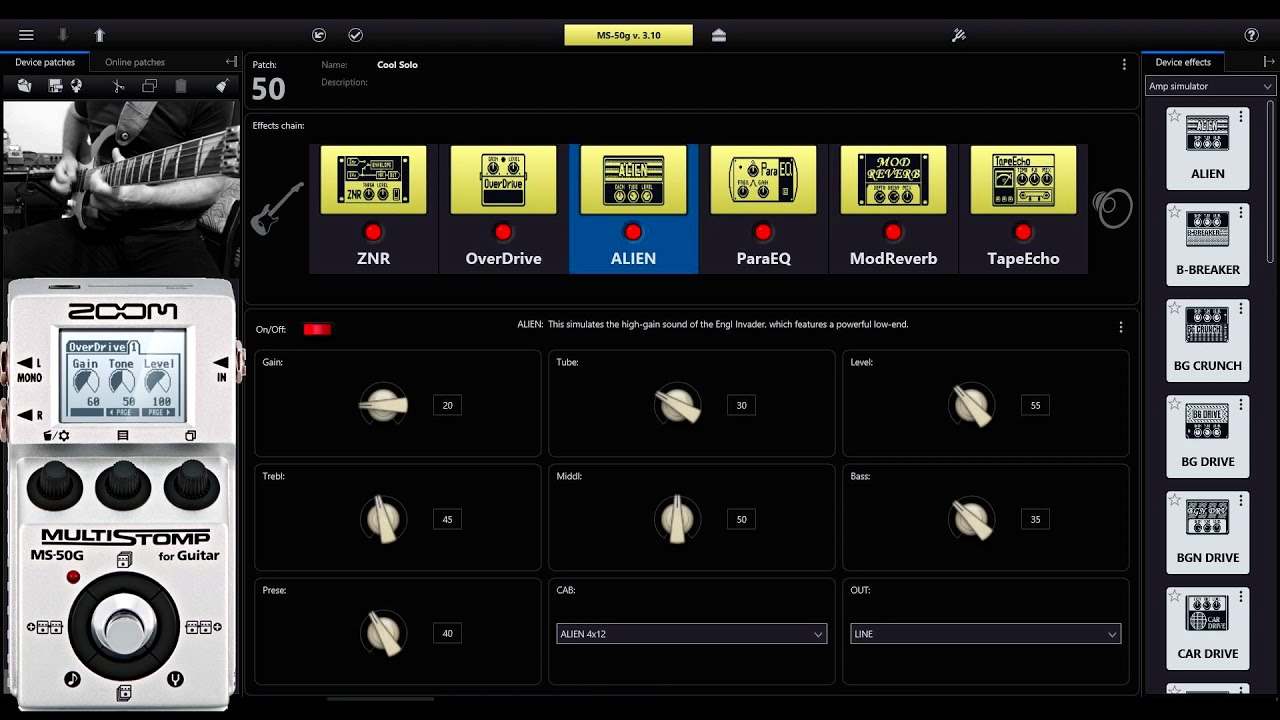This screenshot has height=720, width=1280.
Task: Open the BG DRIVE card three-dot menu
Action: [1241, 405]
